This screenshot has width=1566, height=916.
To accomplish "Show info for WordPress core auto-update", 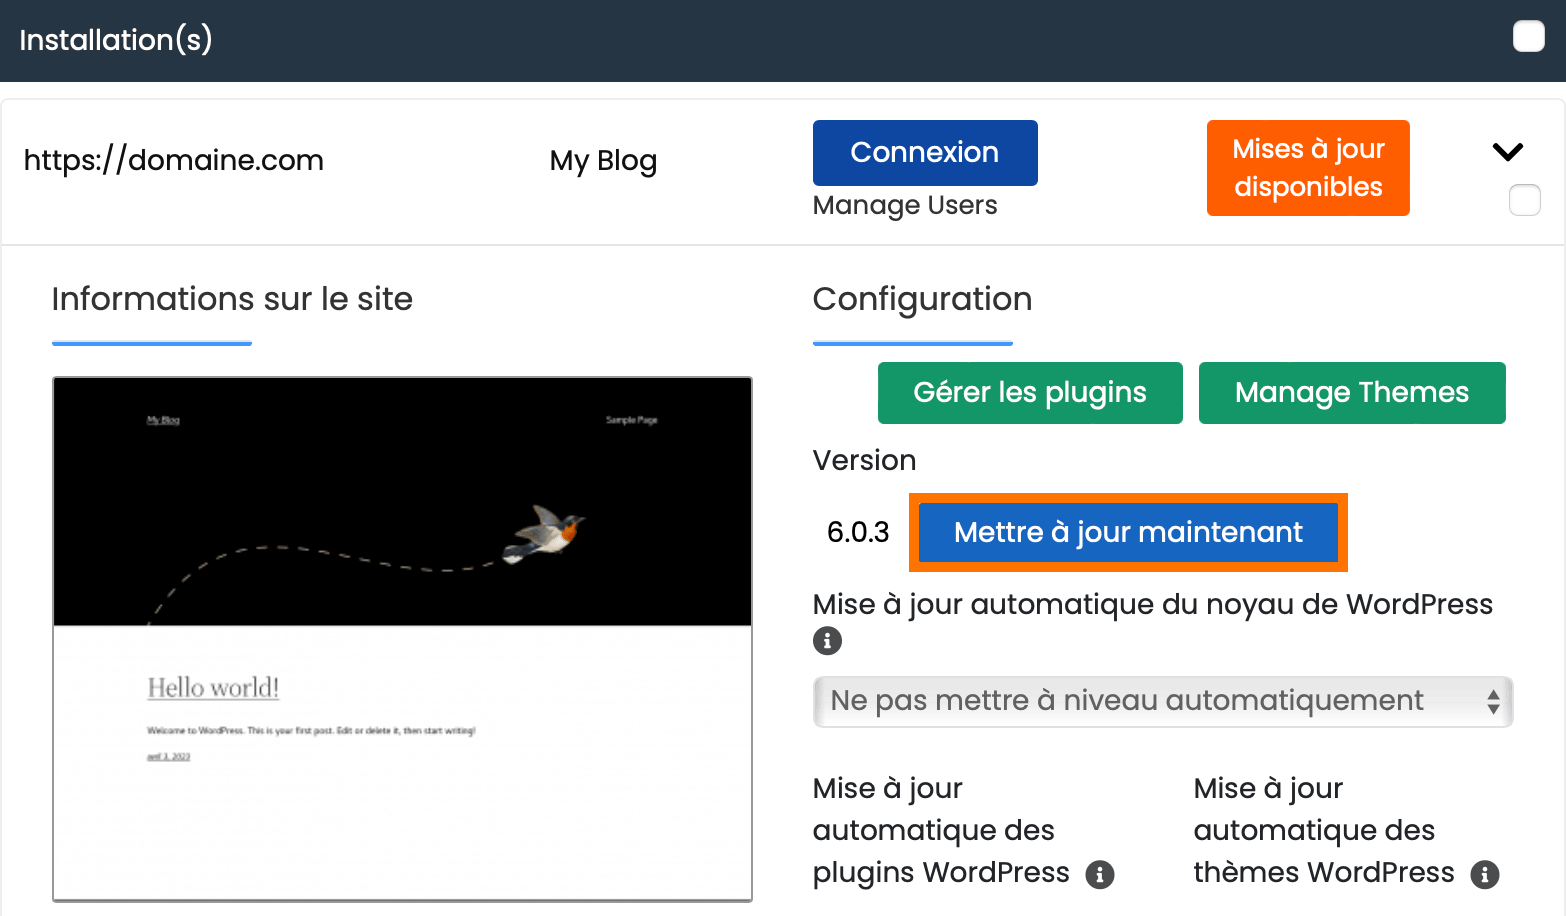I will (x=828, y=640).
